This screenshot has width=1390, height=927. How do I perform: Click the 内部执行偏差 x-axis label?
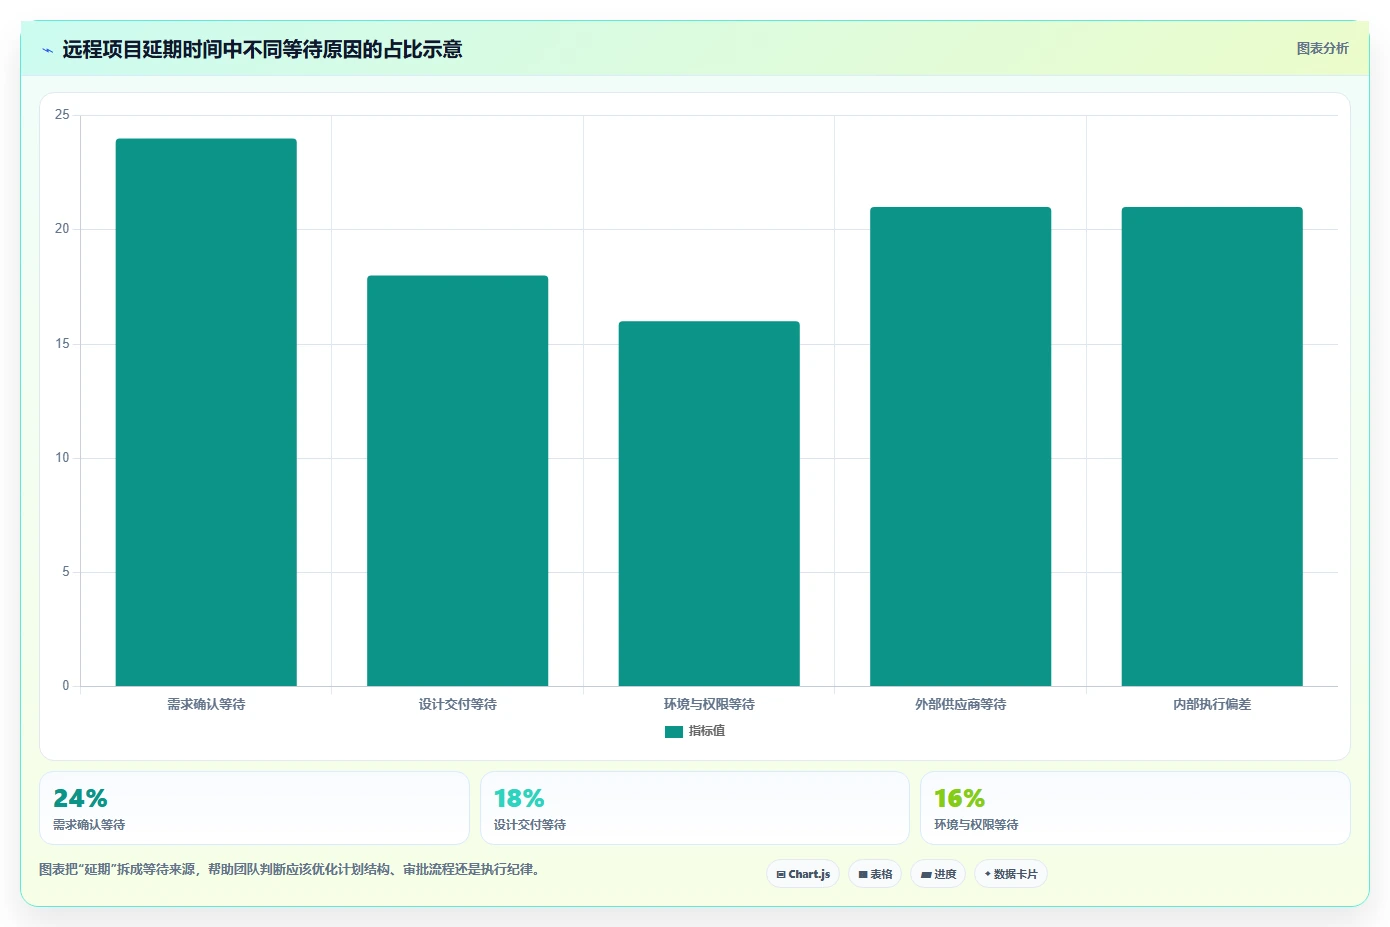1212,704
